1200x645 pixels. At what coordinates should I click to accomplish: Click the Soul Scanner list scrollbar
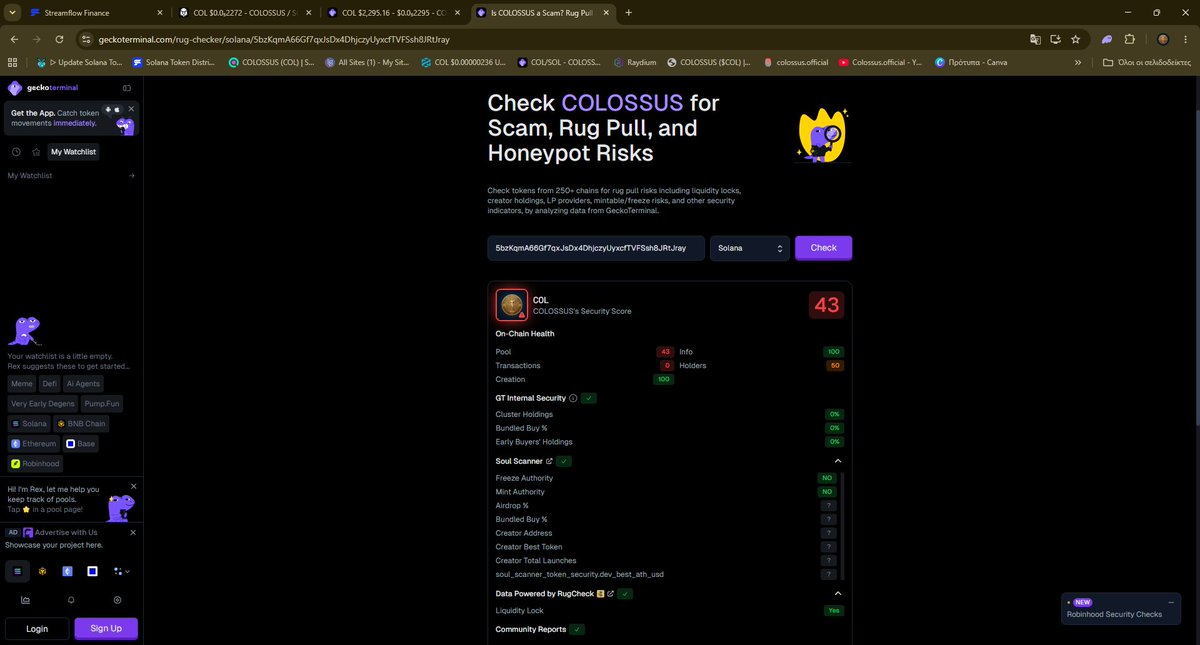coord(843,525)
